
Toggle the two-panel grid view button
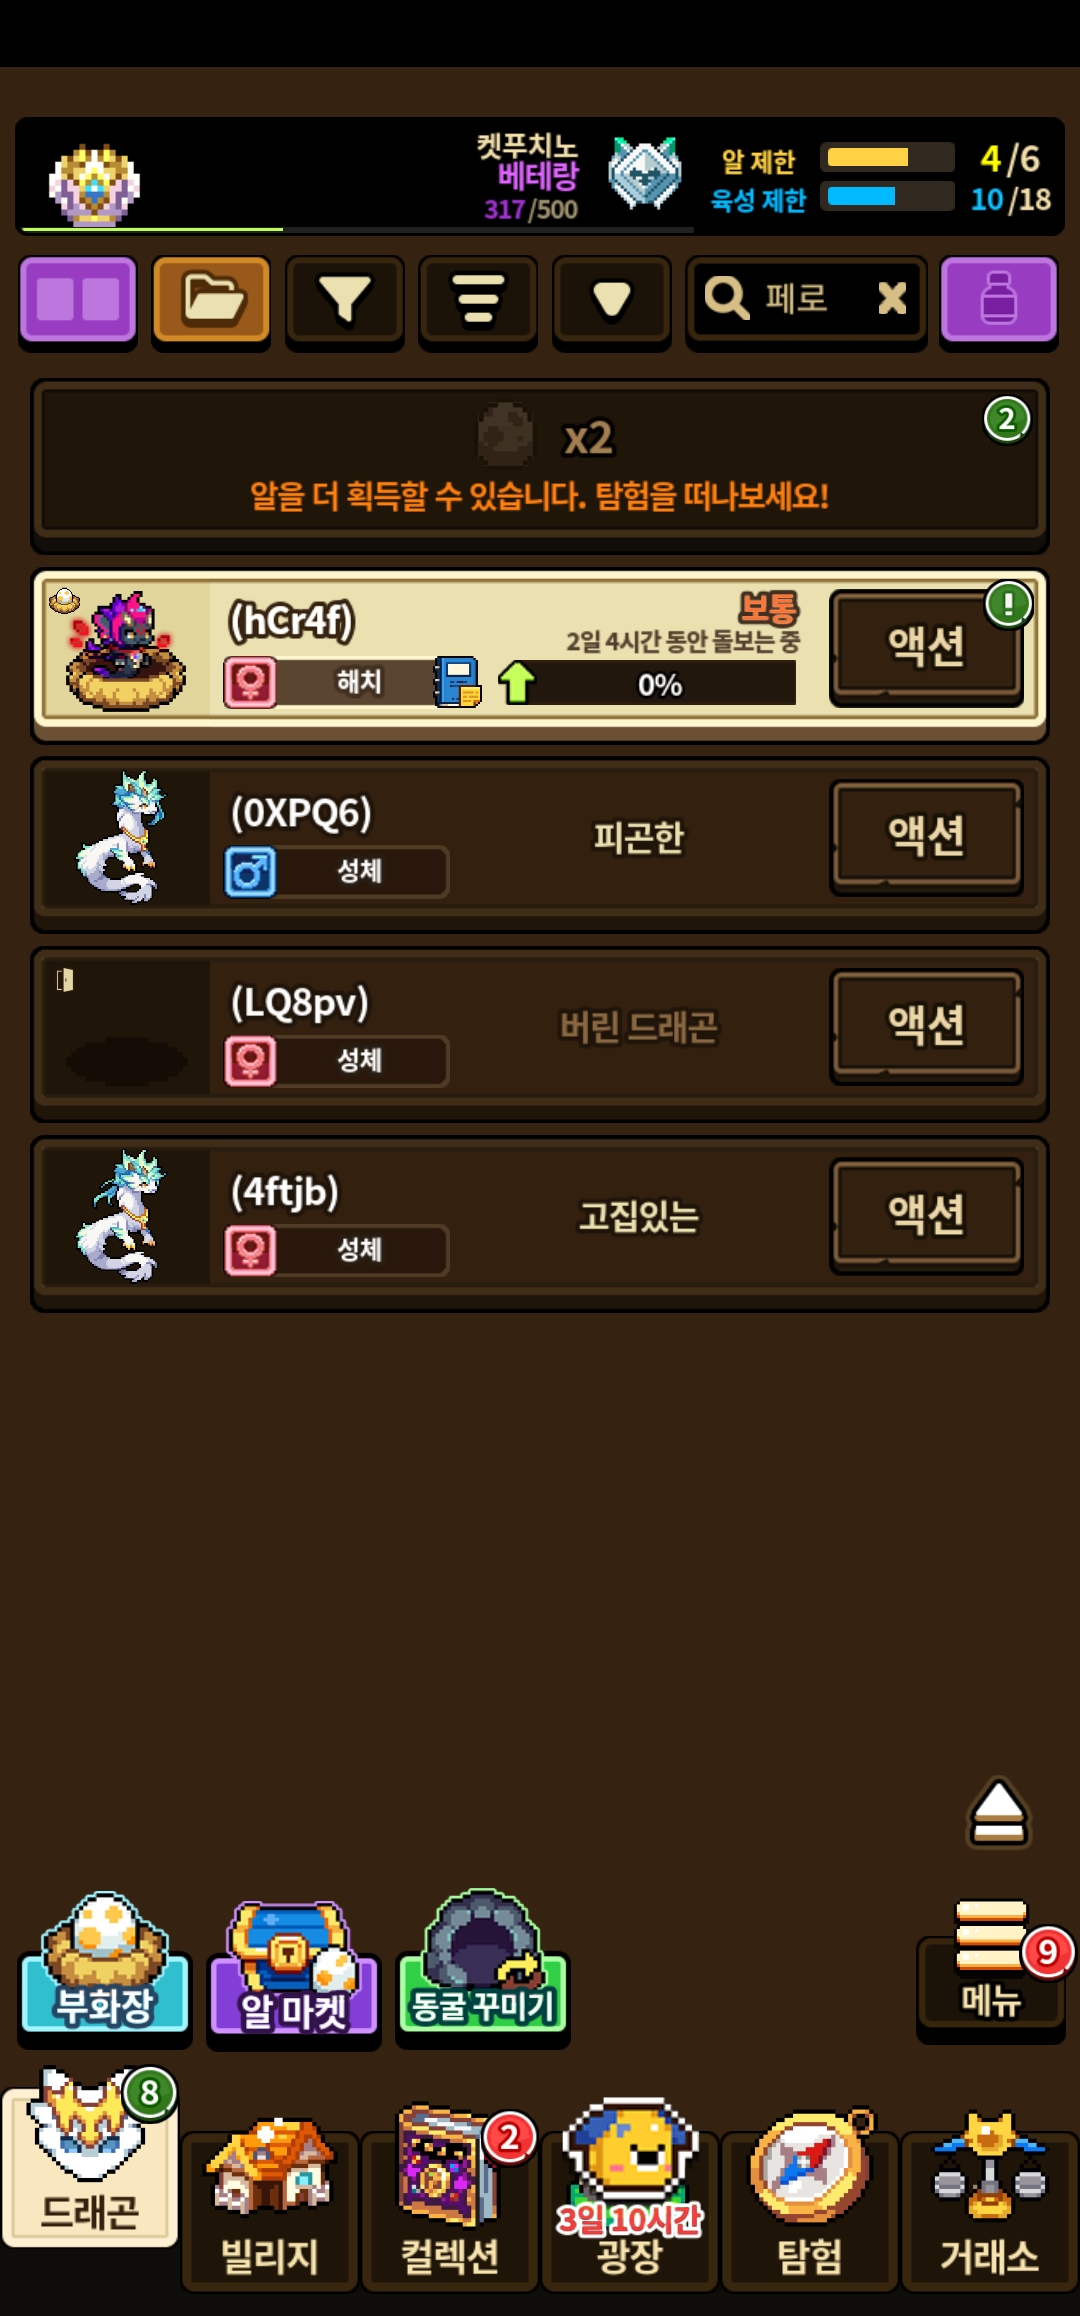78,300
